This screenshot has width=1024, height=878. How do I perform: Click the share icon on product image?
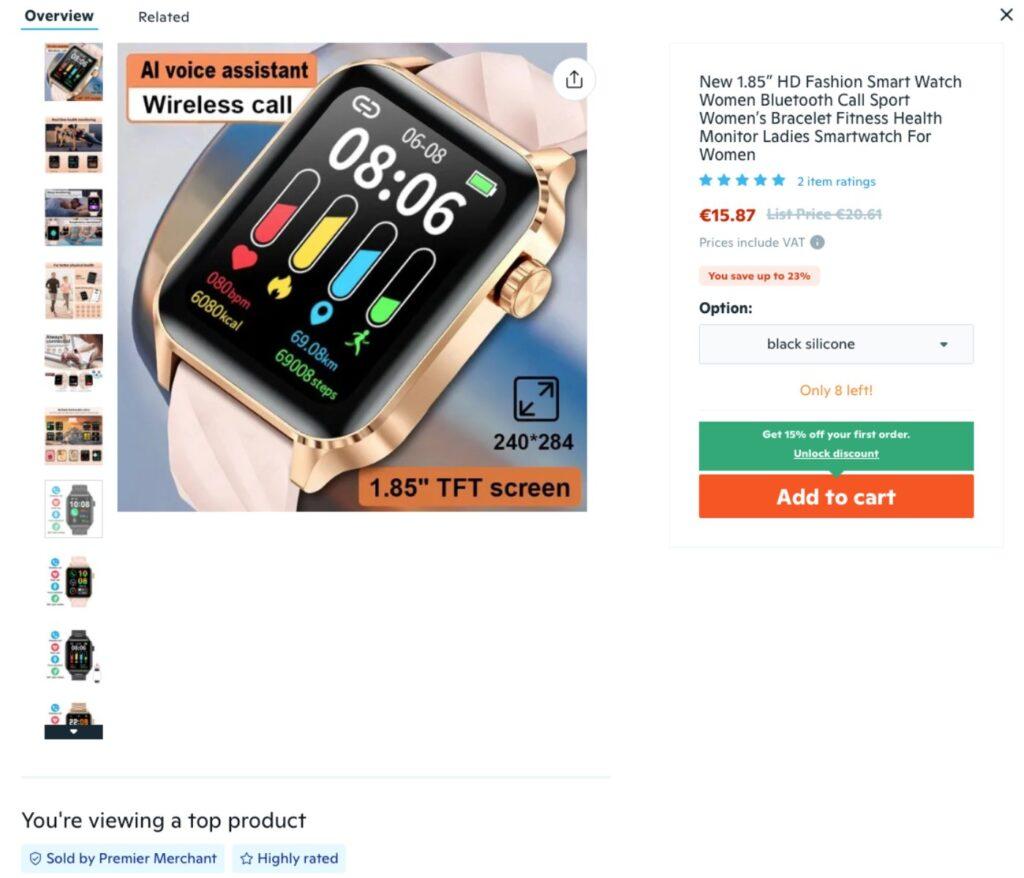574,80
